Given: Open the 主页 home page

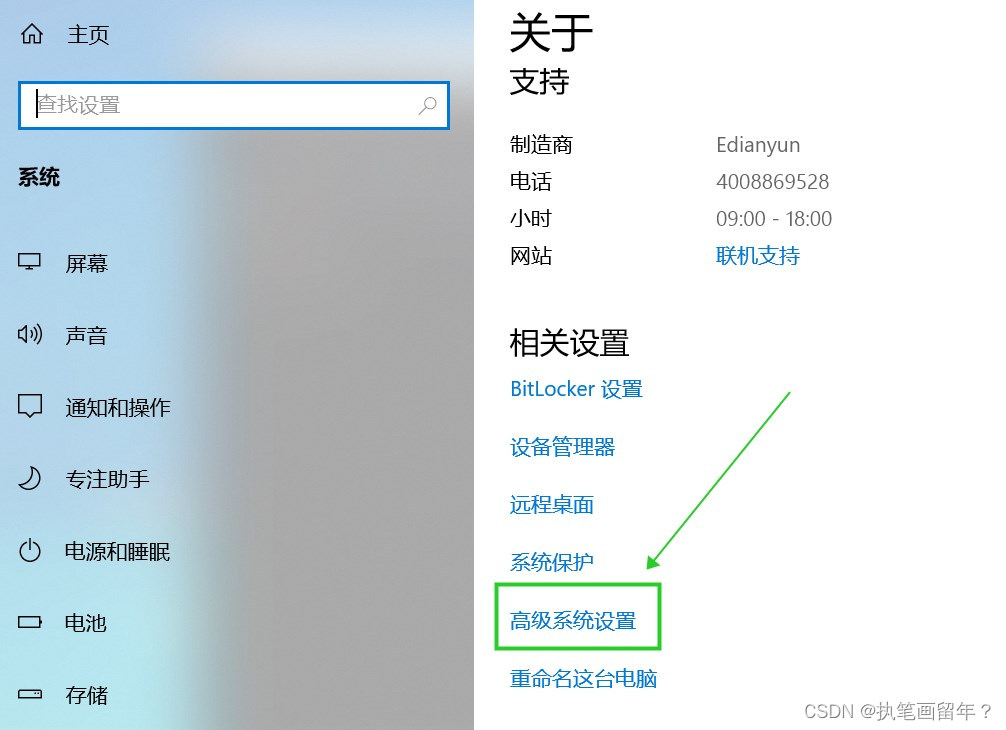Looking at the screenshot, I should coord(89,35).
